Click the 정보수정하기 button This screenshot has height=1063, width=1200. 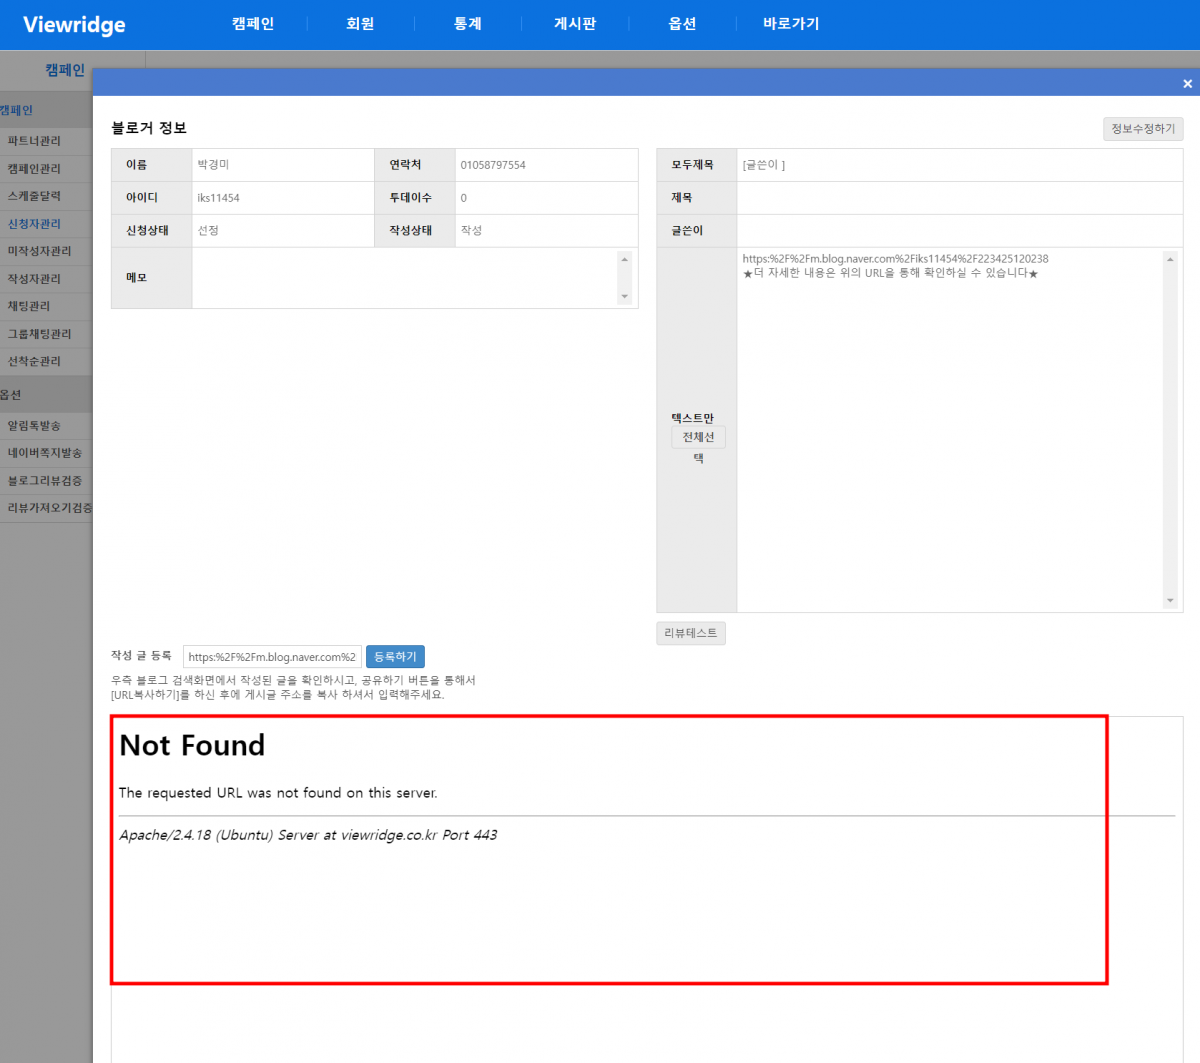point(1143,129)
